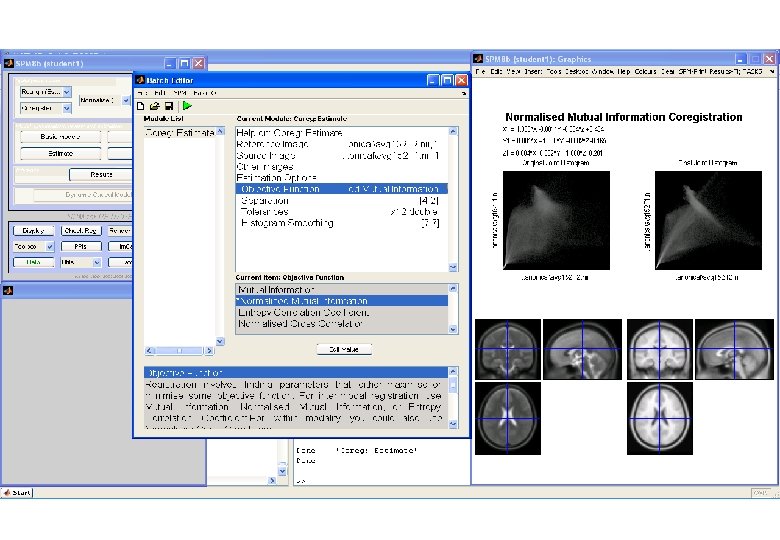Screen dimensions: 780x540
Task: Open the BasicIO menu in Batch Editor
Action: click(x=204, y=93)
